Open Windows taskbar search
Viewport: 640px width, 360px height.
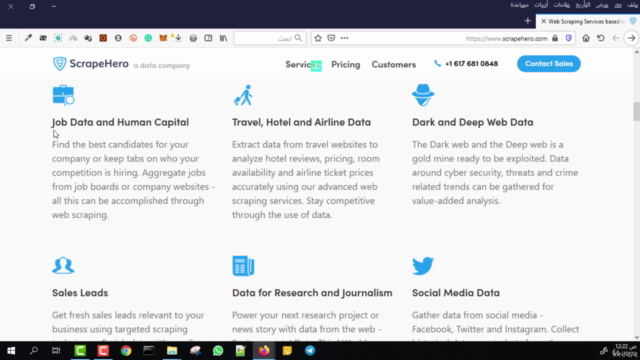(x=34, y=351)
